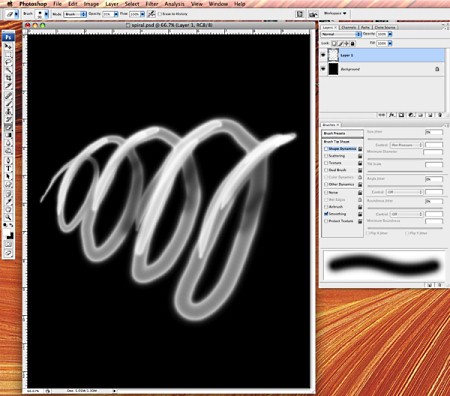Open options bar Opacity arrow
Viewport: 450px width, 396px height.
(116, 14)
